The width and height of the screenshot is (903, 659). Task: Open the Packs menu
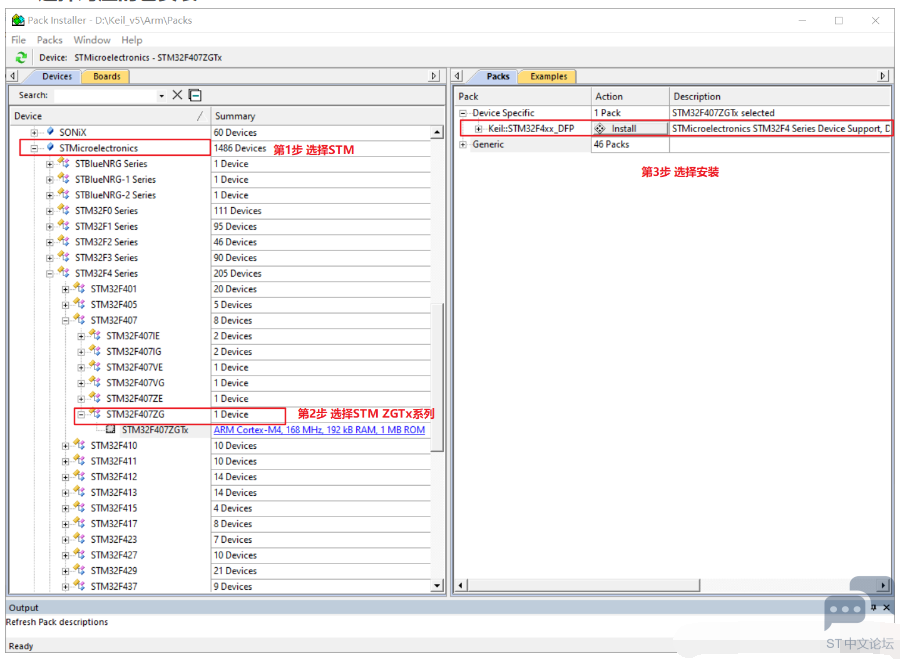click(50, 40)
